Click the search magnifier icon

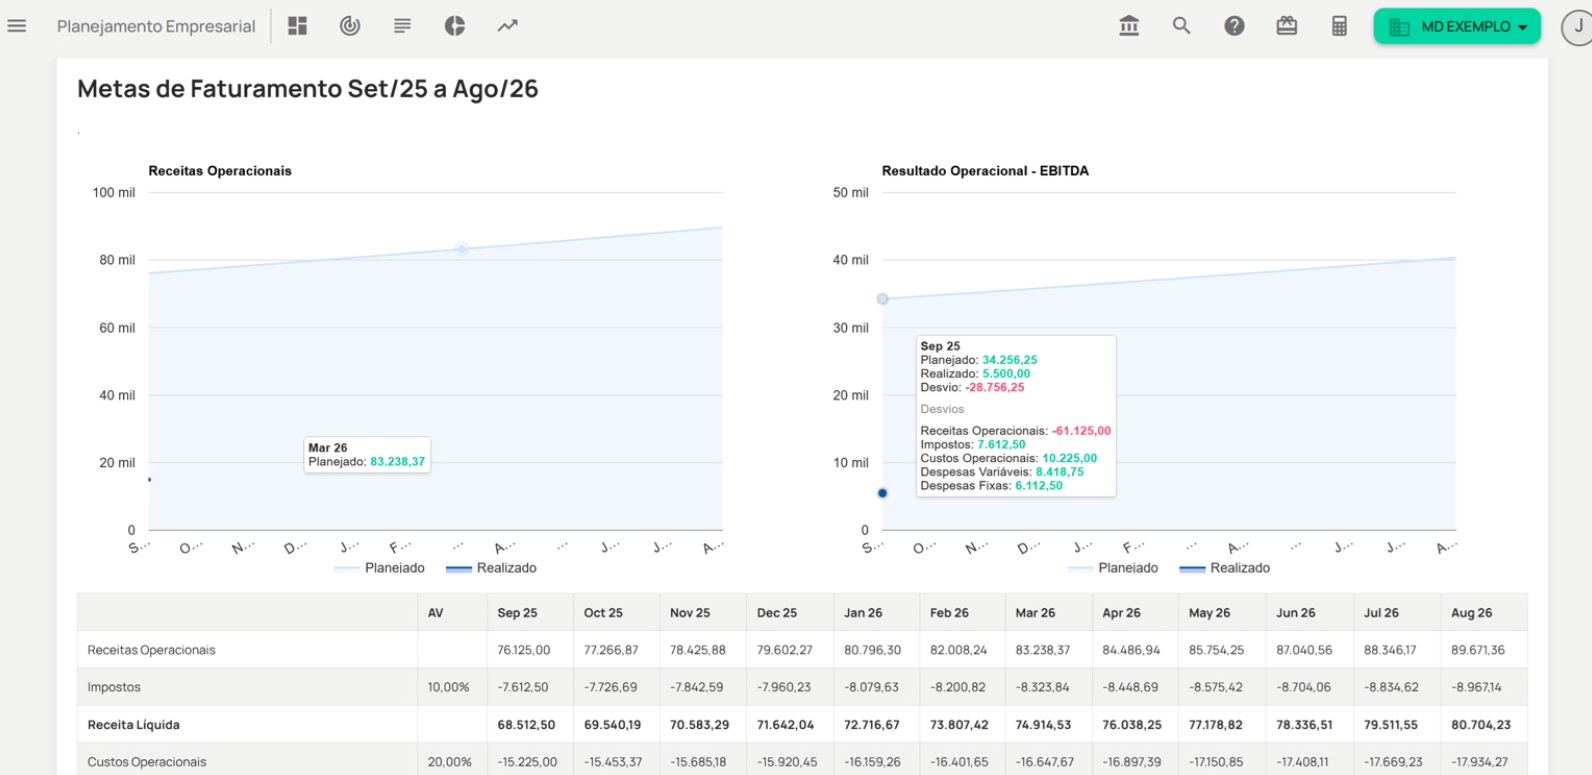coord(1181,26)
